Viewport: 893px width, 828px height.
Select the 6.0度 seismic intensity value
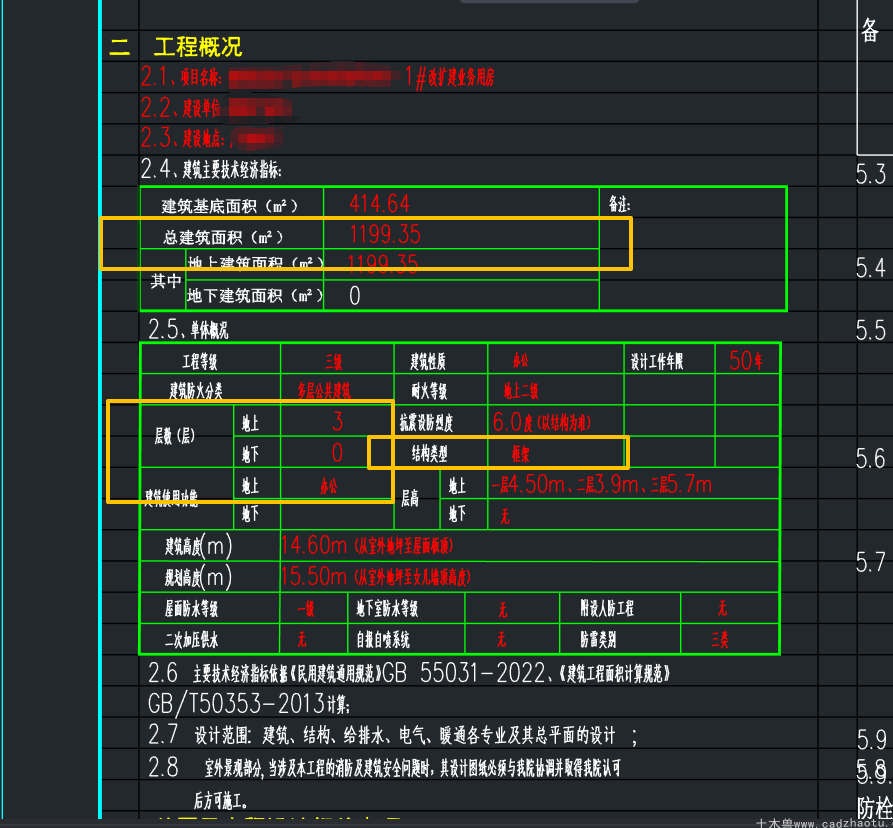click(542, 422)
